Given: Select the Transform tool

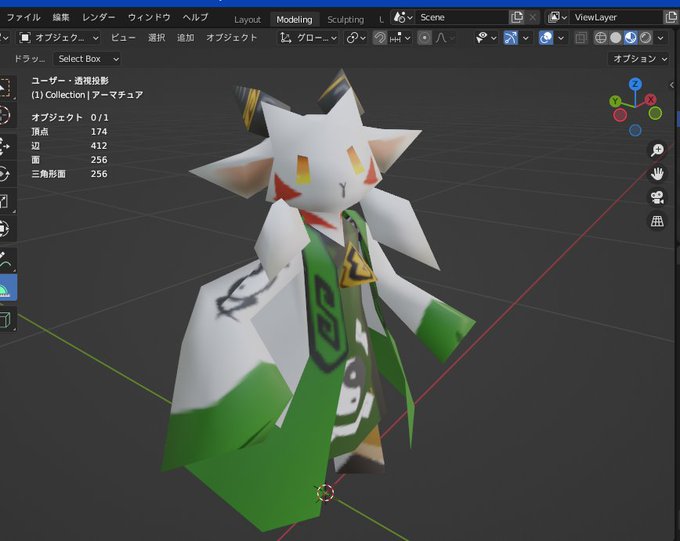Looking at the screenshot, I should [5, 229].
